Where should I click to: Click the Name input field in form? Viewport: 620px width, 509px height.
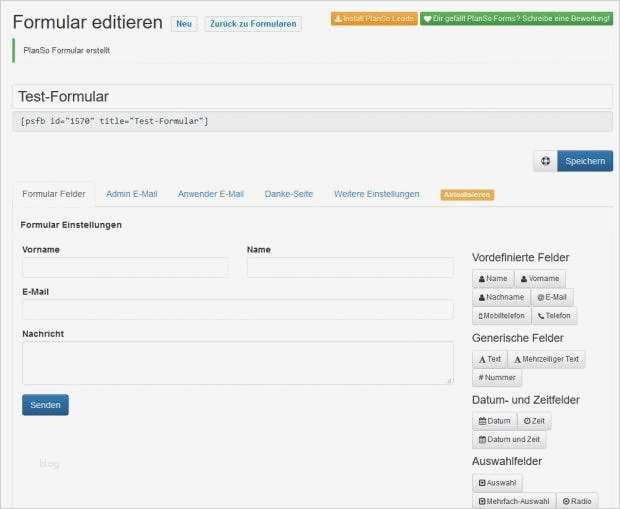point(350,268)
